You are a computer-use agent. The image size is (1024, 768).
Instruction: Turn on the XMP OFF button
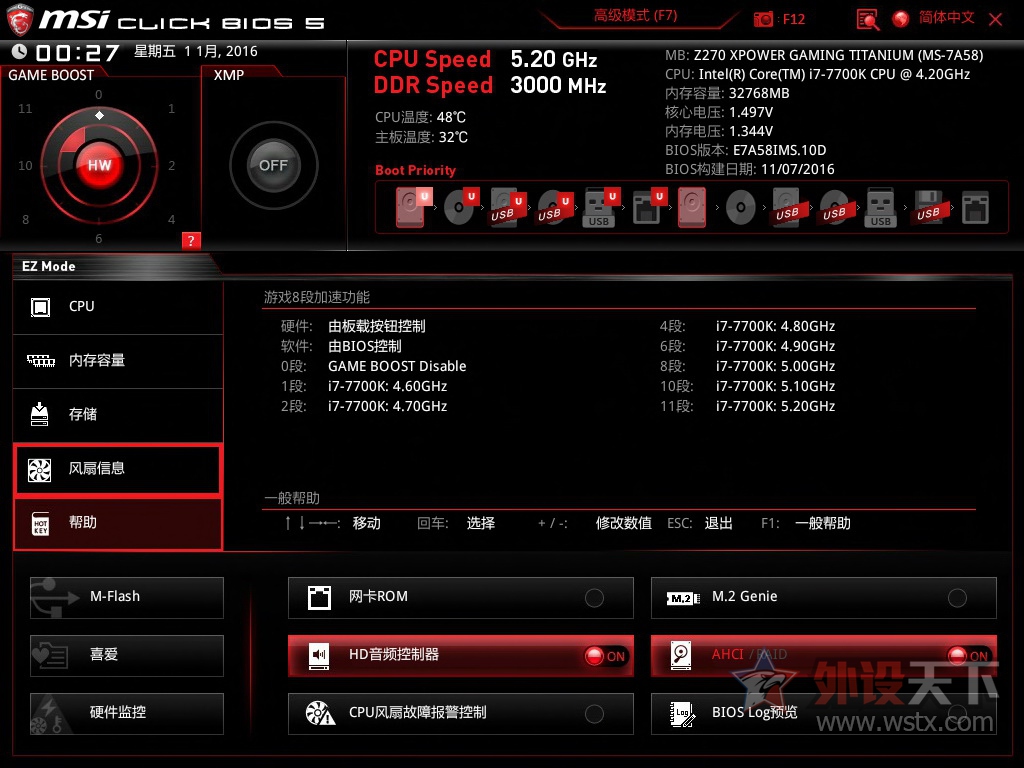click(273, 165)
